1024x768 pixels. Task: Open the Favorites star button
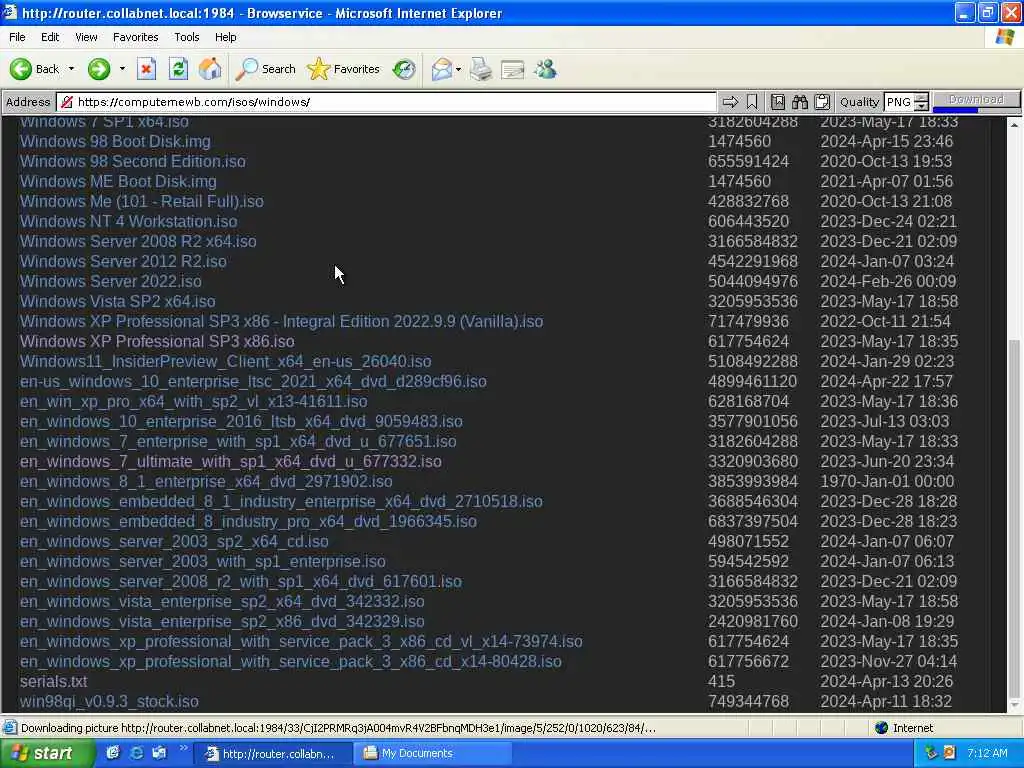[x=344, y=69]
